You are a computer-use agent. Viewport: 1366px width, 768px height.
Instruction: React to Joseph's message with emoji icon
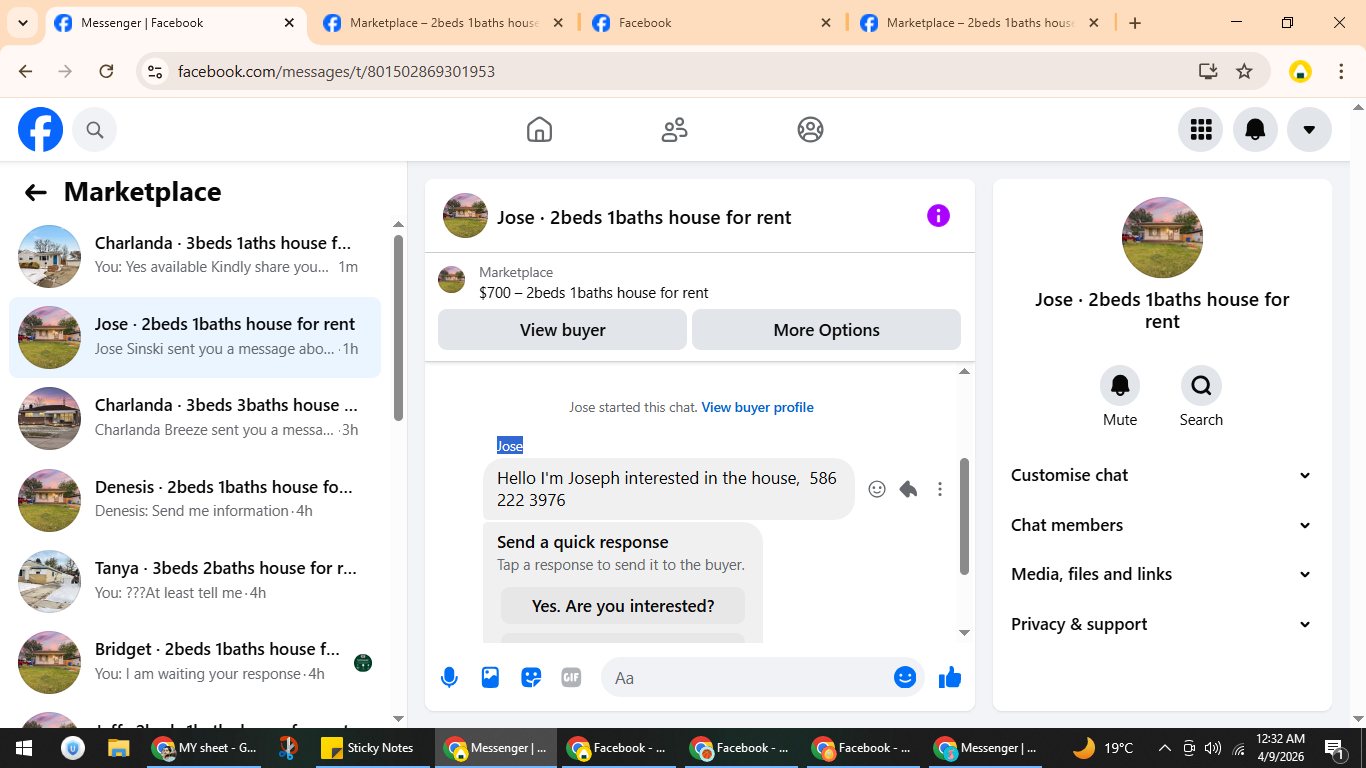point(877,489)
